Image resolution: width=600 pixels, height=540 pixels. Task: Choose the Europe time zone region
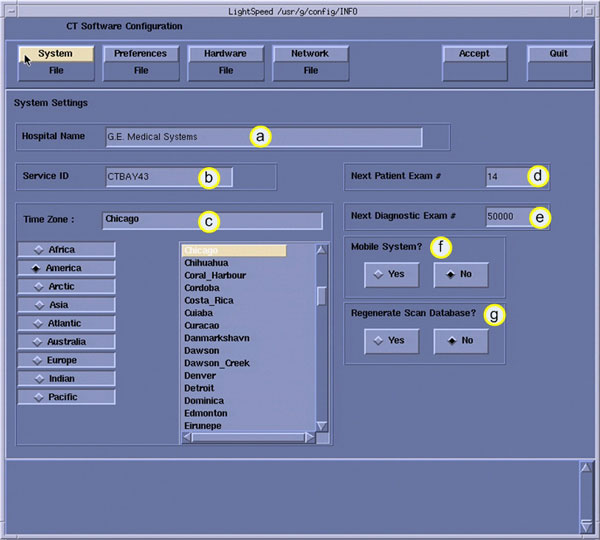tap(68, 360)
